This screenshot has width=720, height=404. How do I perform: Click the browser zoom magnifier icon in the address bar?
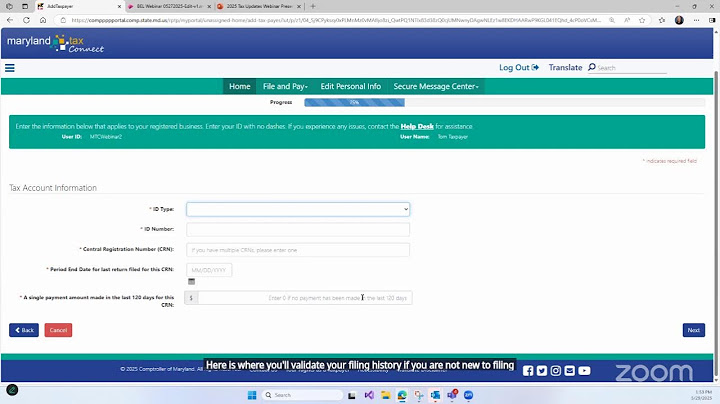[612, 20]
